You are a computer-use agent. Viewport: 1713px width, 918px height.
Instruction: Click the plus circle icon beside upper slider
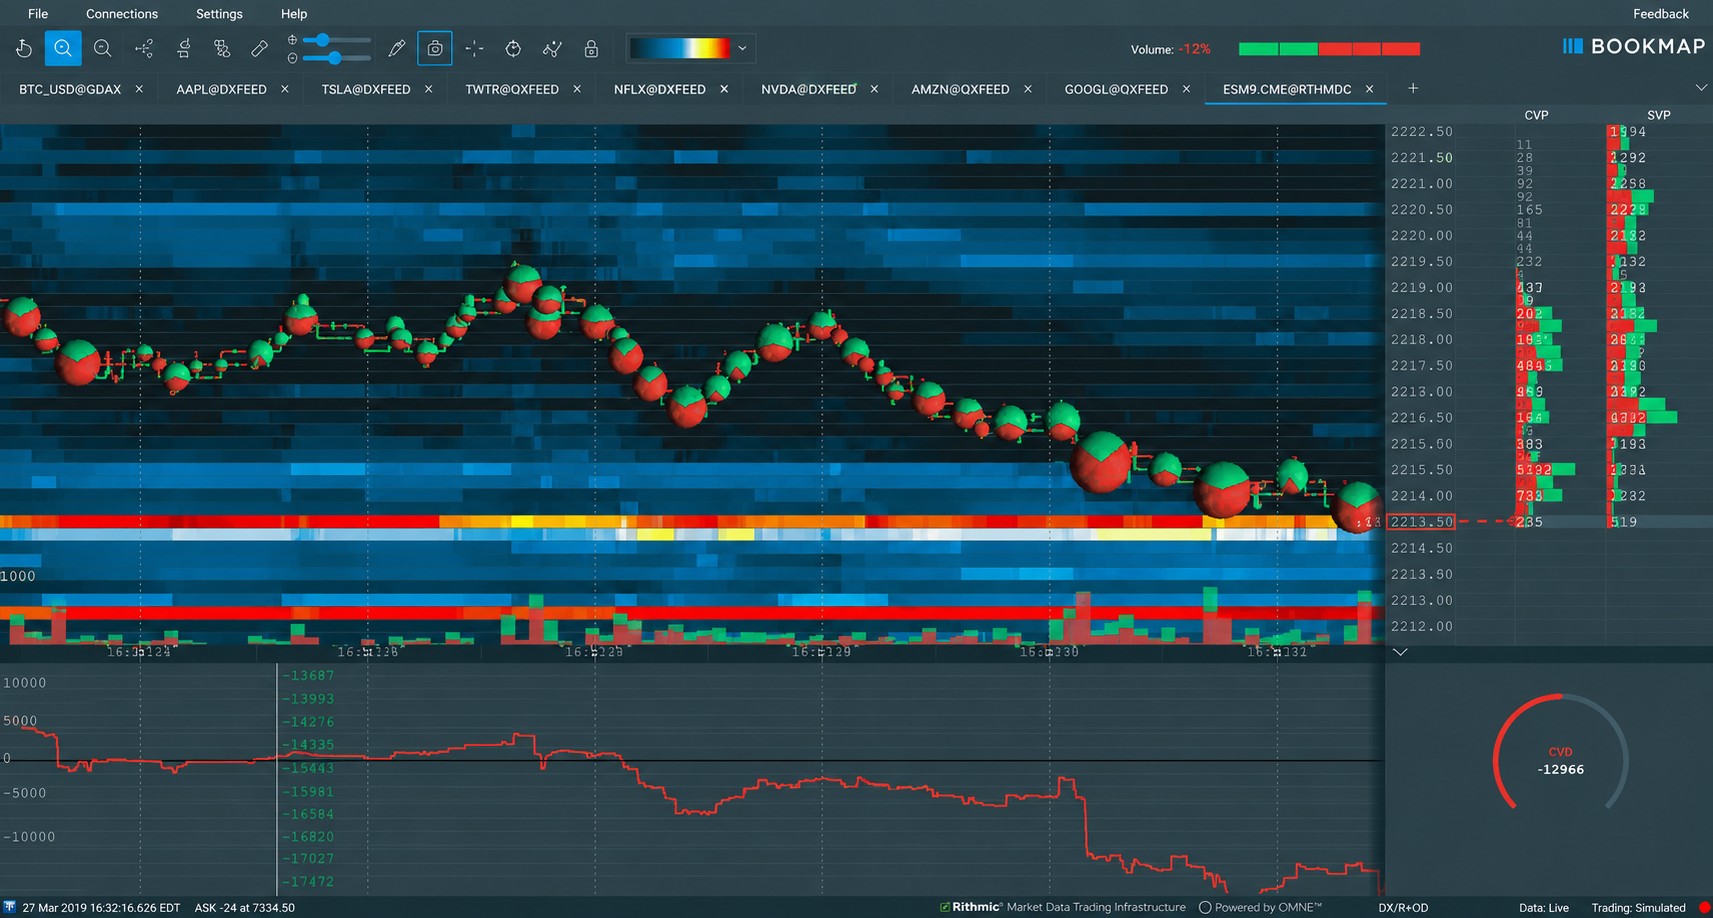(292, 40)
